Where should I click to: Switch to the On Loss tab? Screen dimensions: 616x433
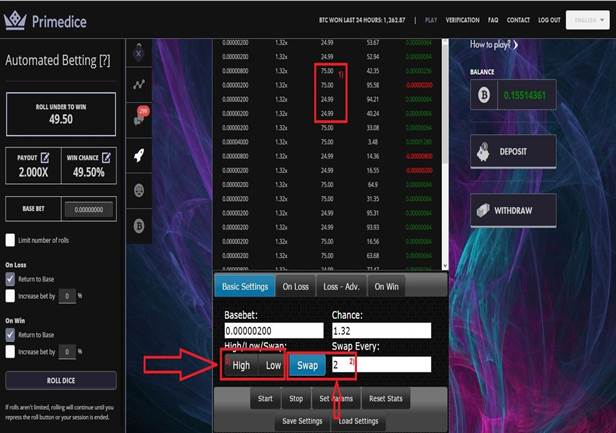[295, 287]
